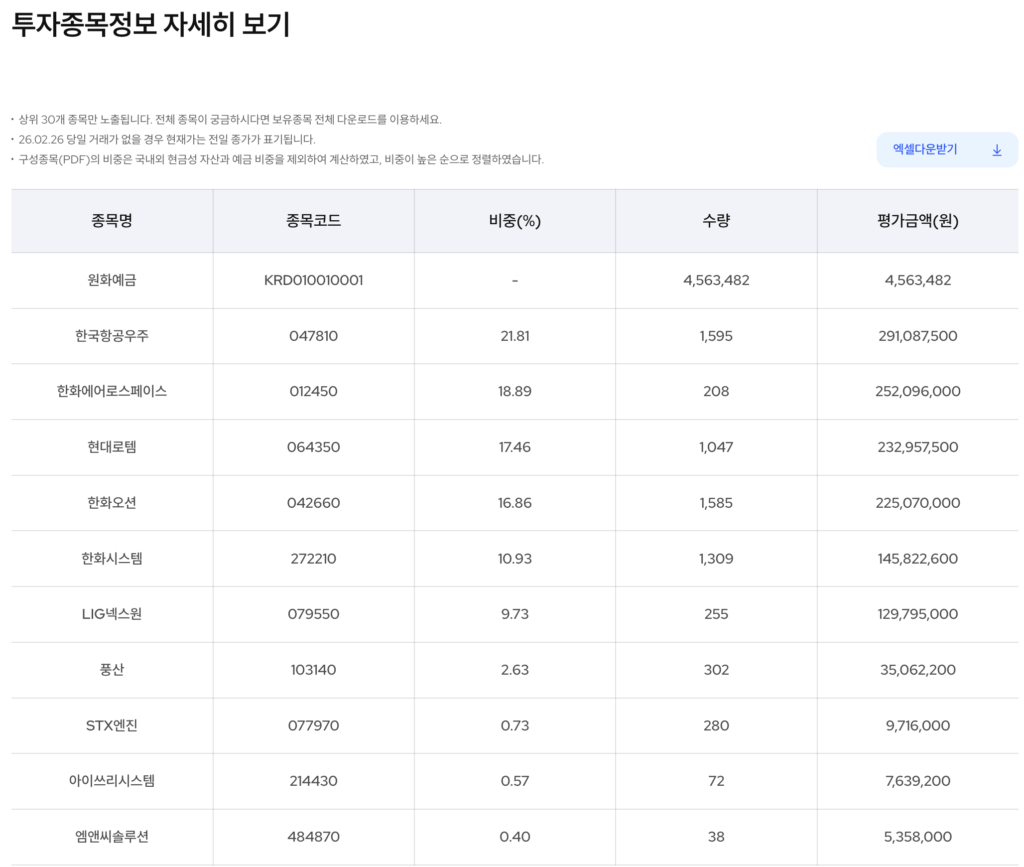
Task: Click the 원화예금 row name
Action: (112, 280)
